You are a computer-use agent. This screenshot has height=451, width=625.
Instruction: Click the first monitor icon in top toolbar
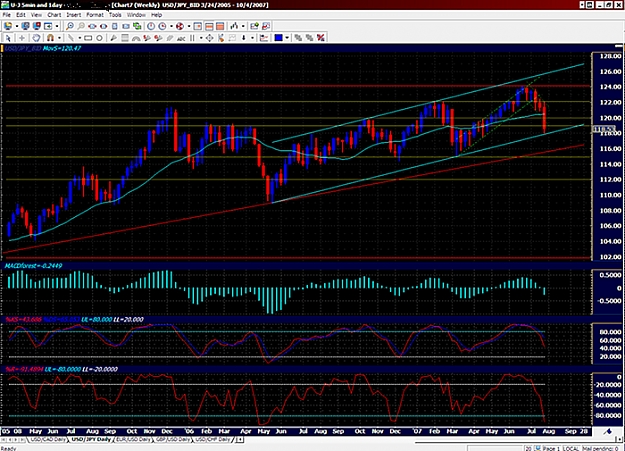pyautogui.click(x=26, y=26)
